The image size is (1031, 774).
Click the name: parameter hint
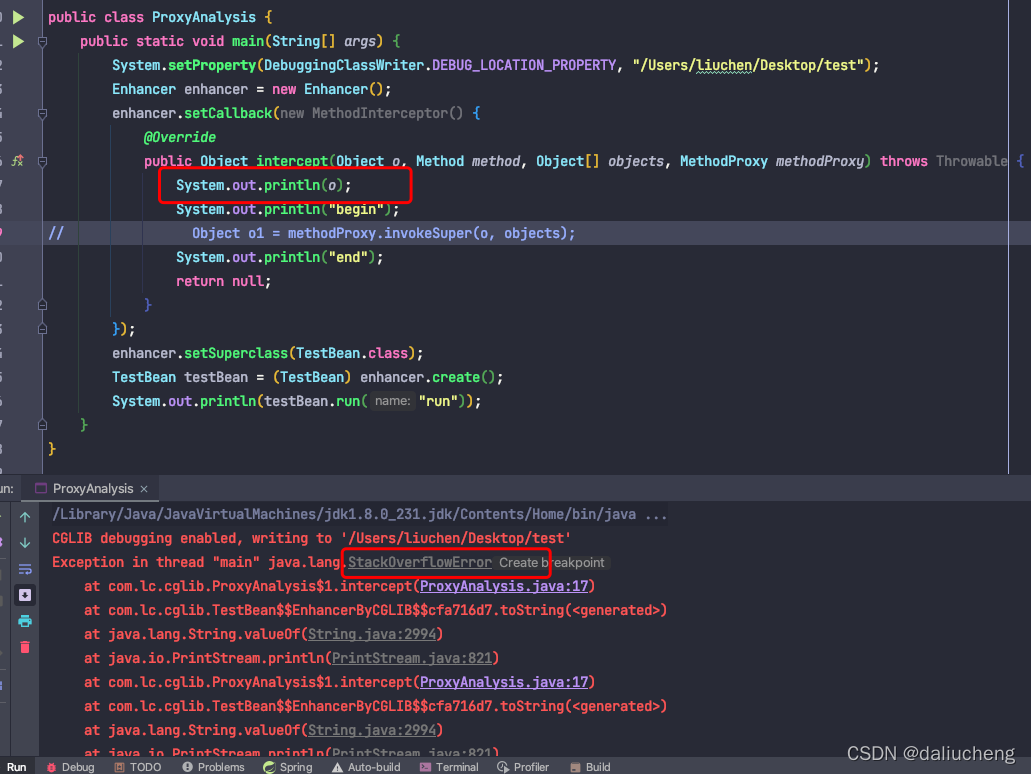pos(393,401)
